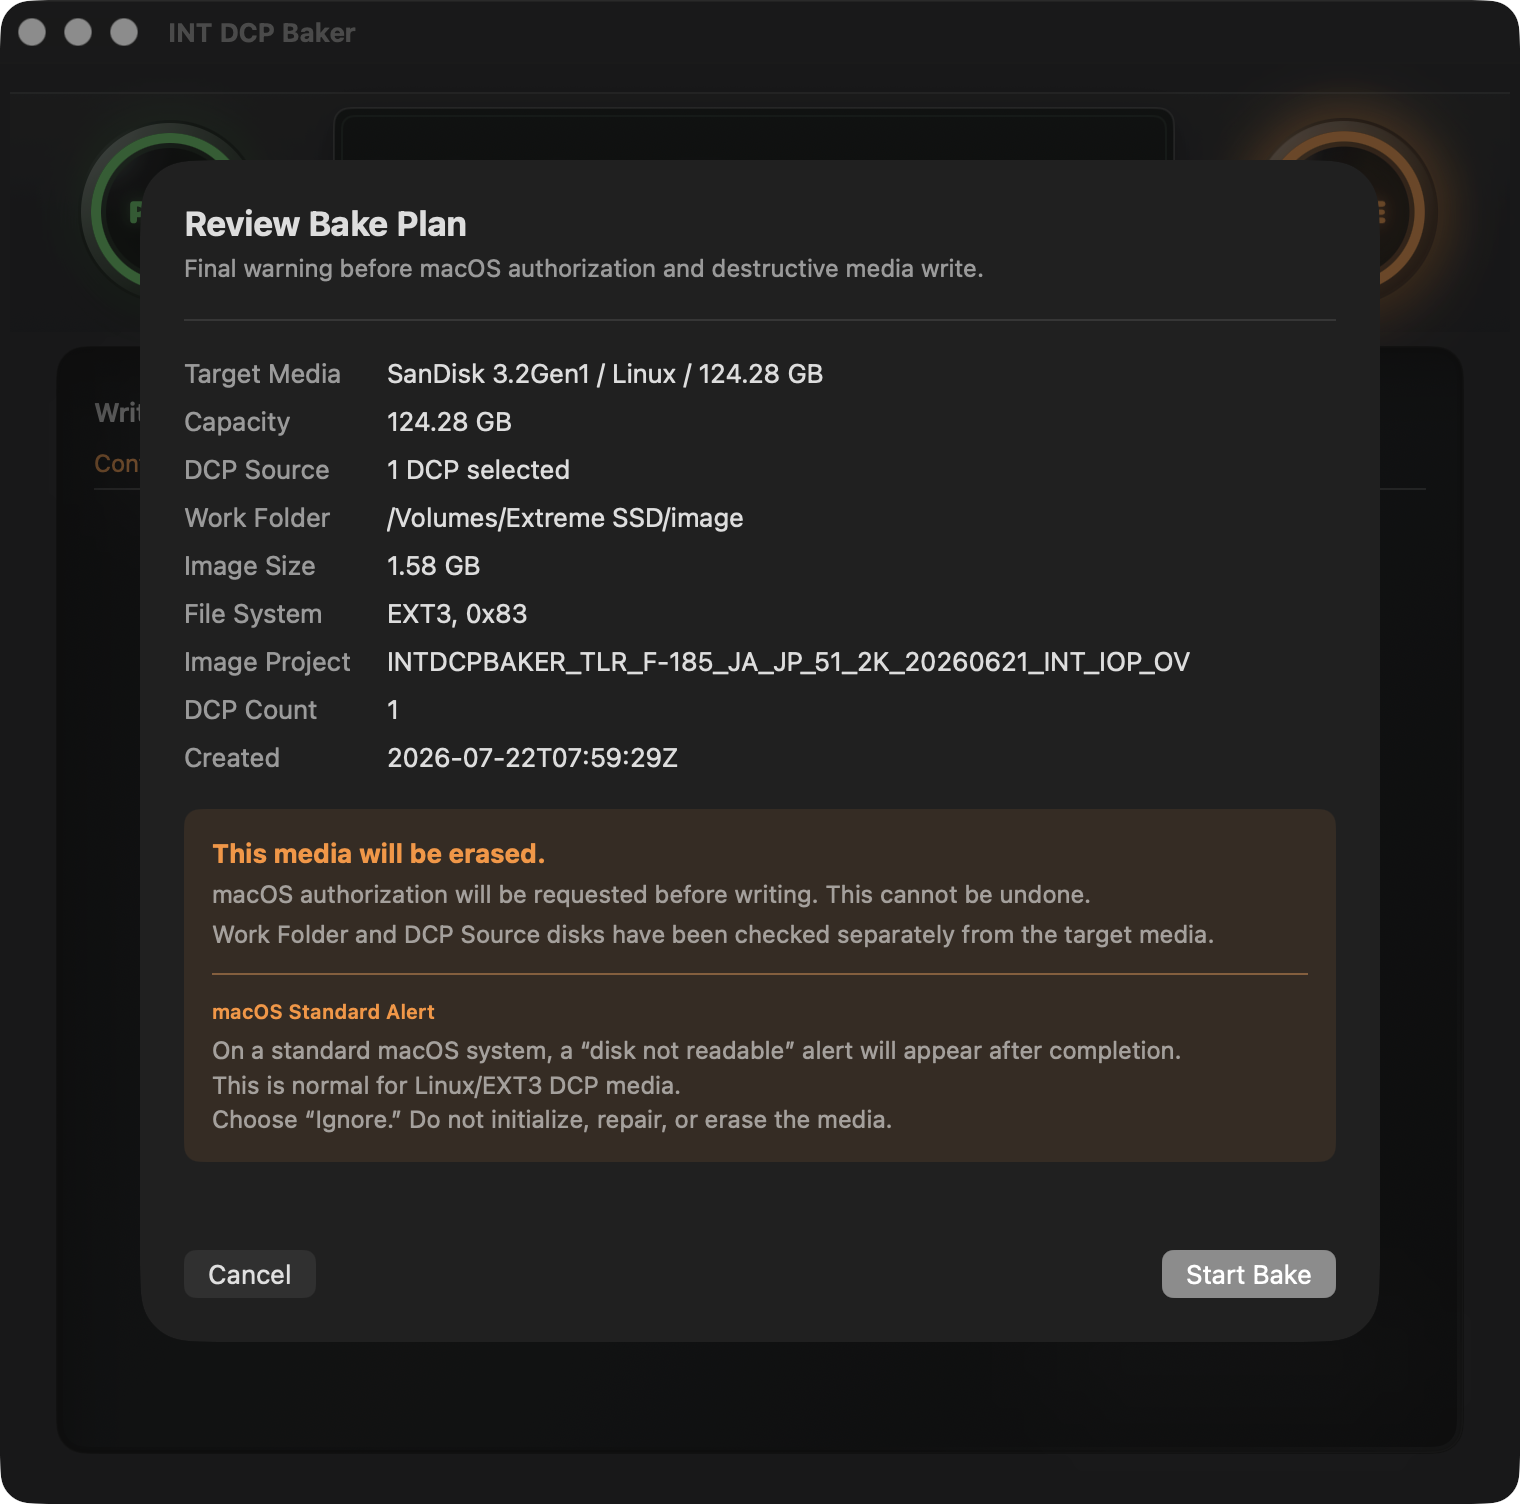Click the SanDisk 3.2Gen1 target media value

click(x=605, y=374)
